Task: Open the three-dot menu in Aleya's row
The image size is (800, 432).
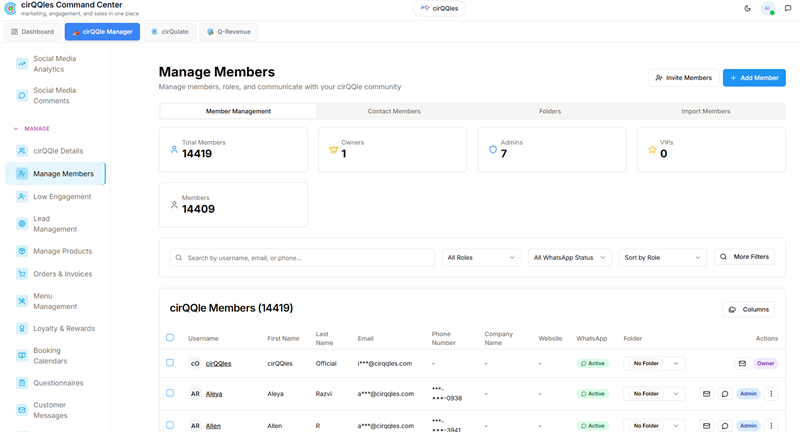Action: point(771,394)
